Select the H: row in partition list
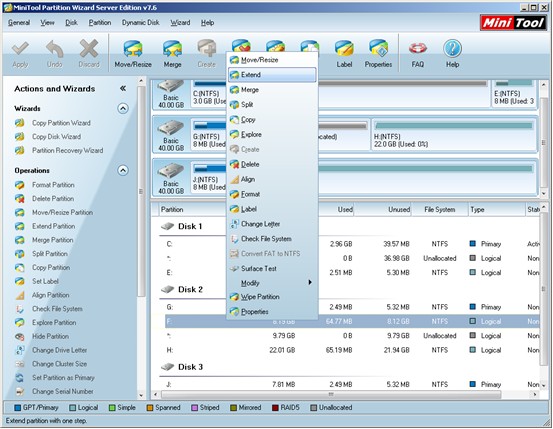This screenshot has height=429, width=553. coord(352,350)
